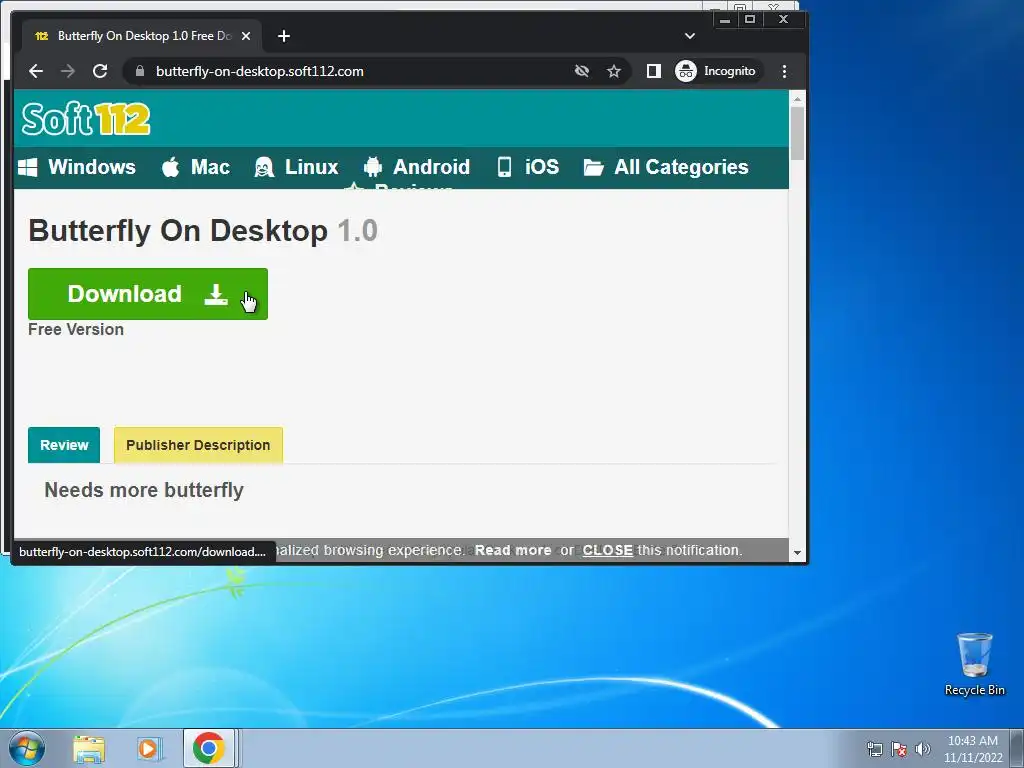Click the 'Free Version' label
This screenshot has height=768, width=1024.
click(76, 329)
